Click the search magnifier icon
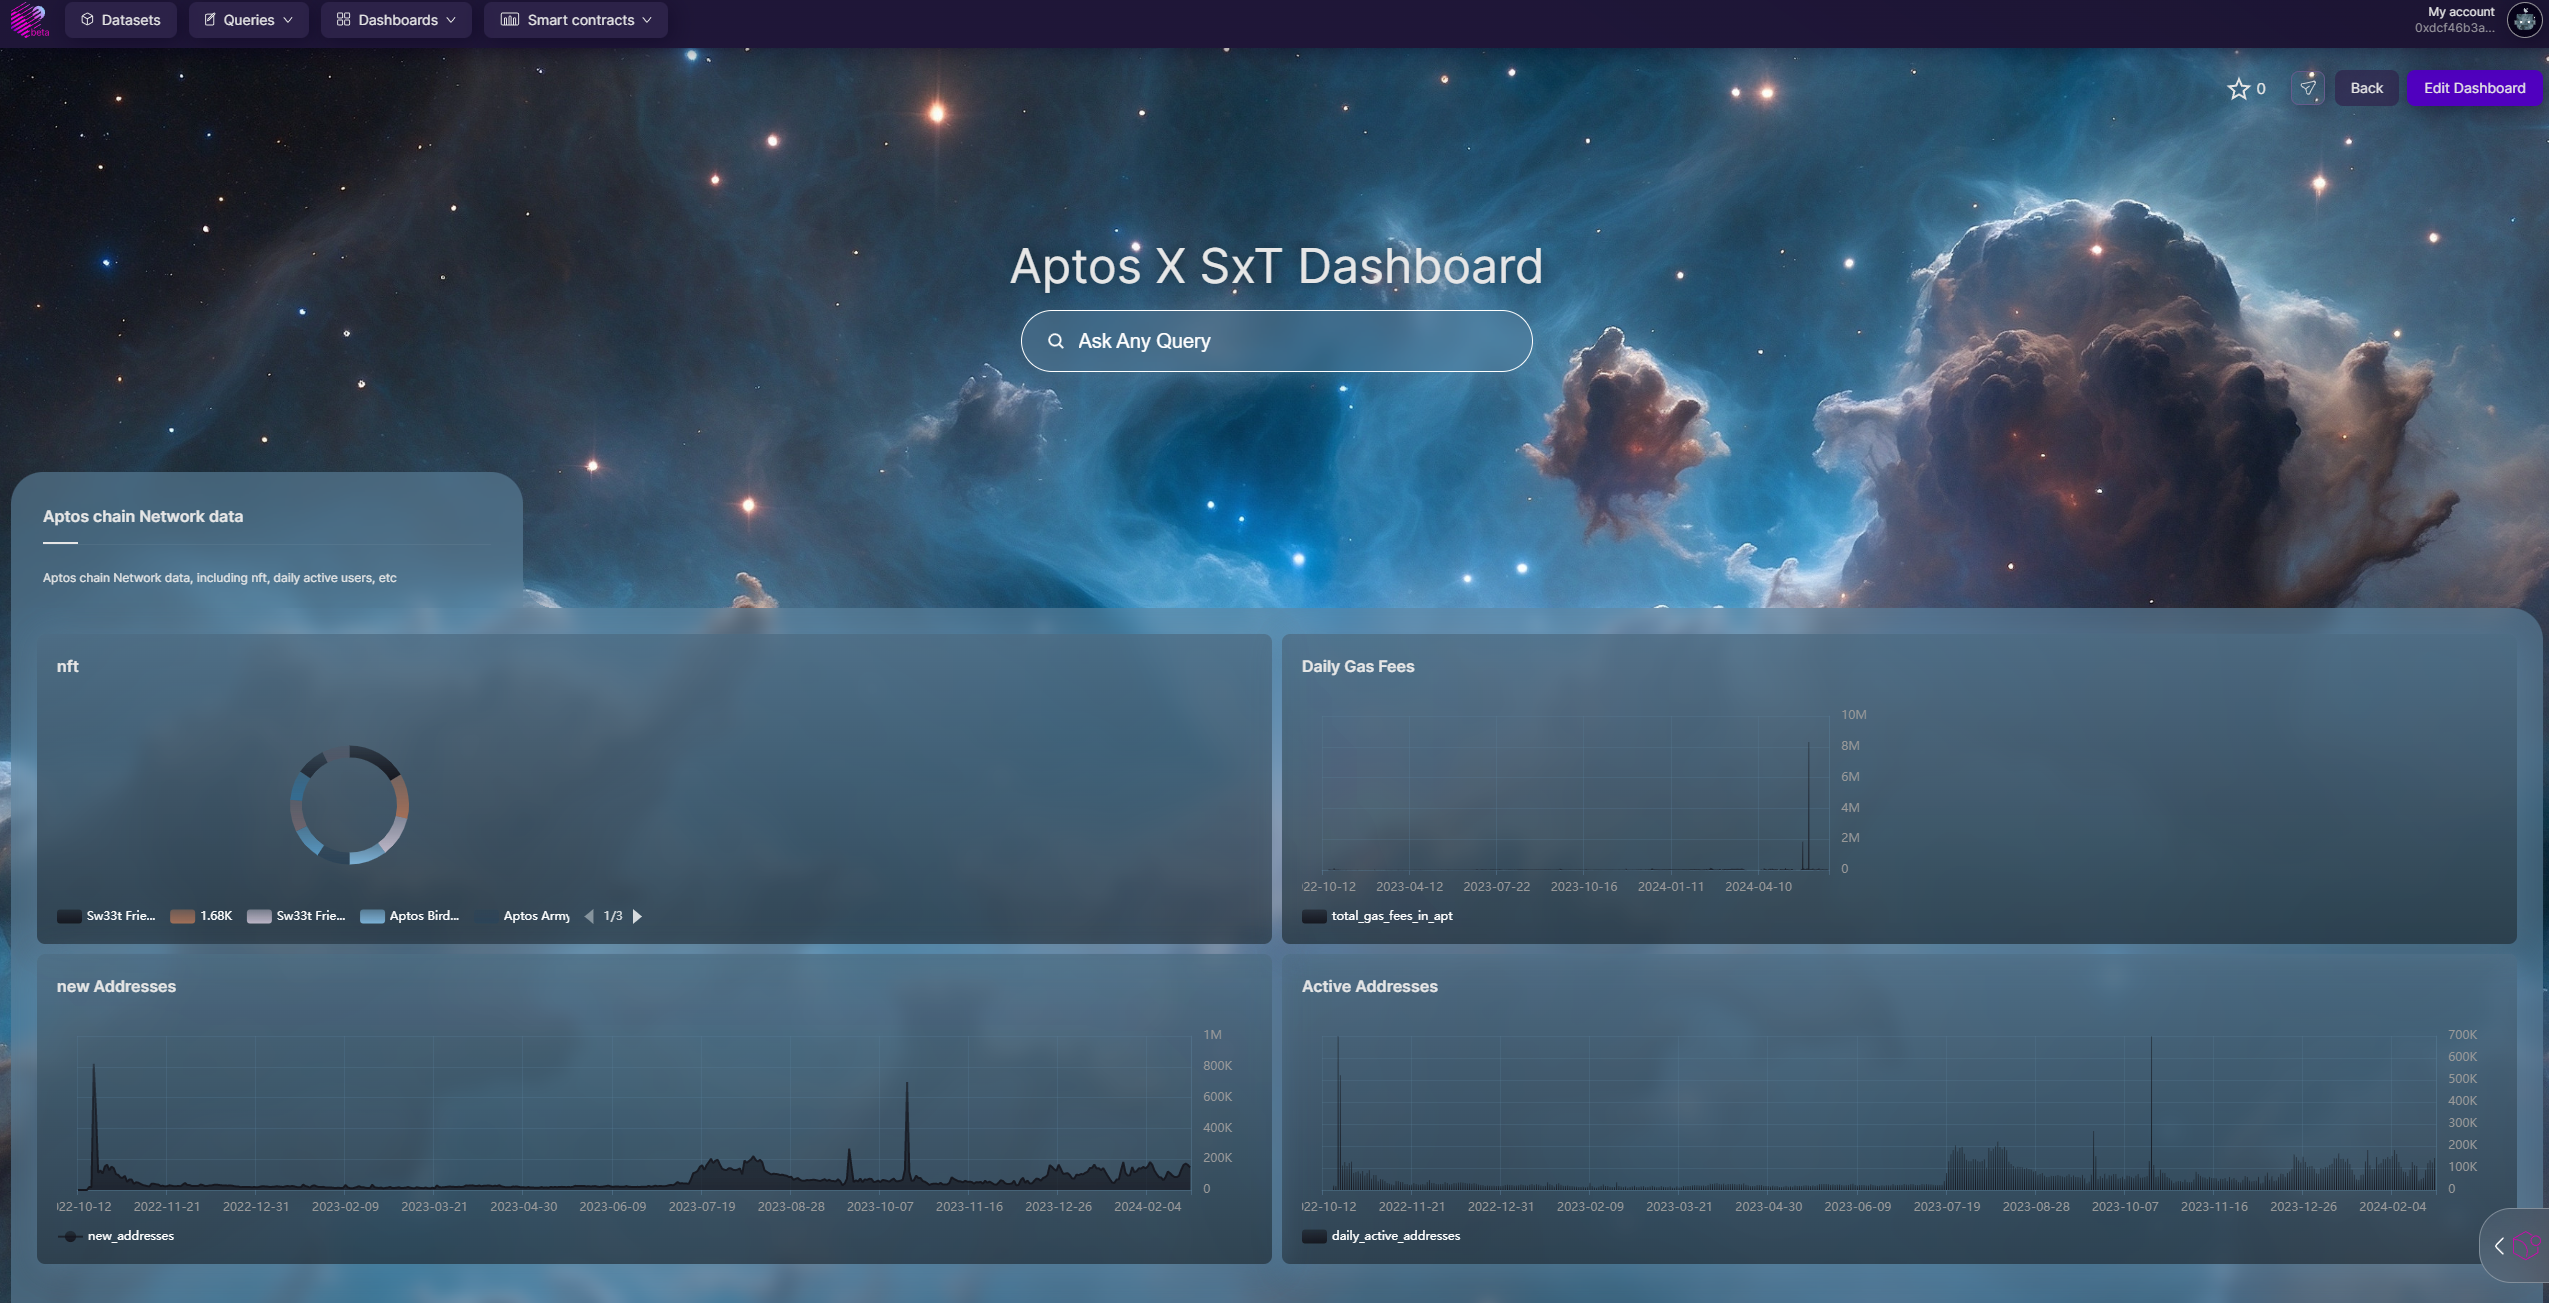2549x1303 pixels. pyautogui.click(x=1055, y=341)
